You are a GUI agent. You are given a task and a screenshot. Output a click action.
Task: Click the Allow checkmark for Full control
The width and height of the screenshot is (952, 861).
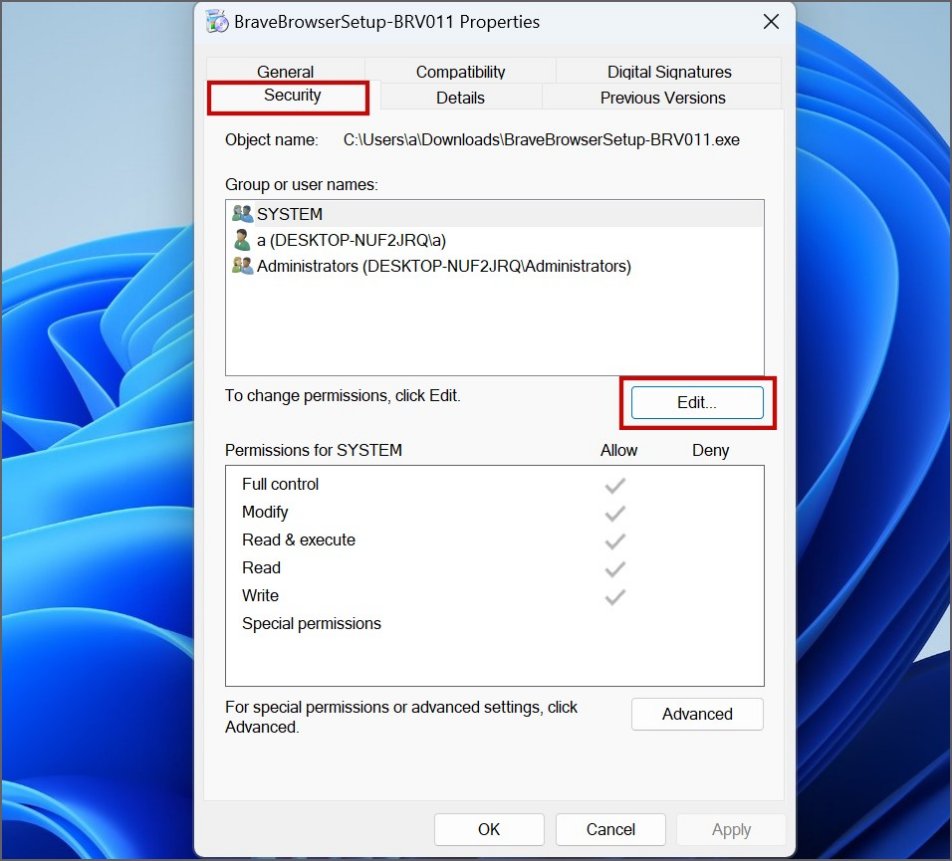[x=615, y=485]
